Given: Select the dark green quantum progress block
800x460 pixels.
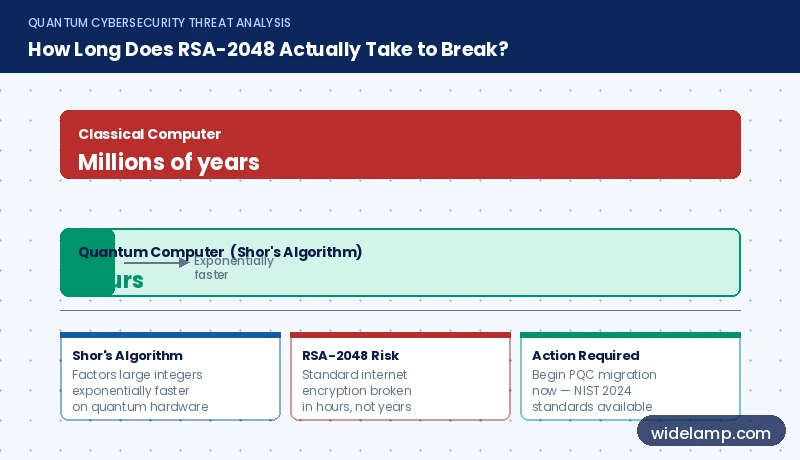Looking at the screenshot, I should [x=87, y=263].
